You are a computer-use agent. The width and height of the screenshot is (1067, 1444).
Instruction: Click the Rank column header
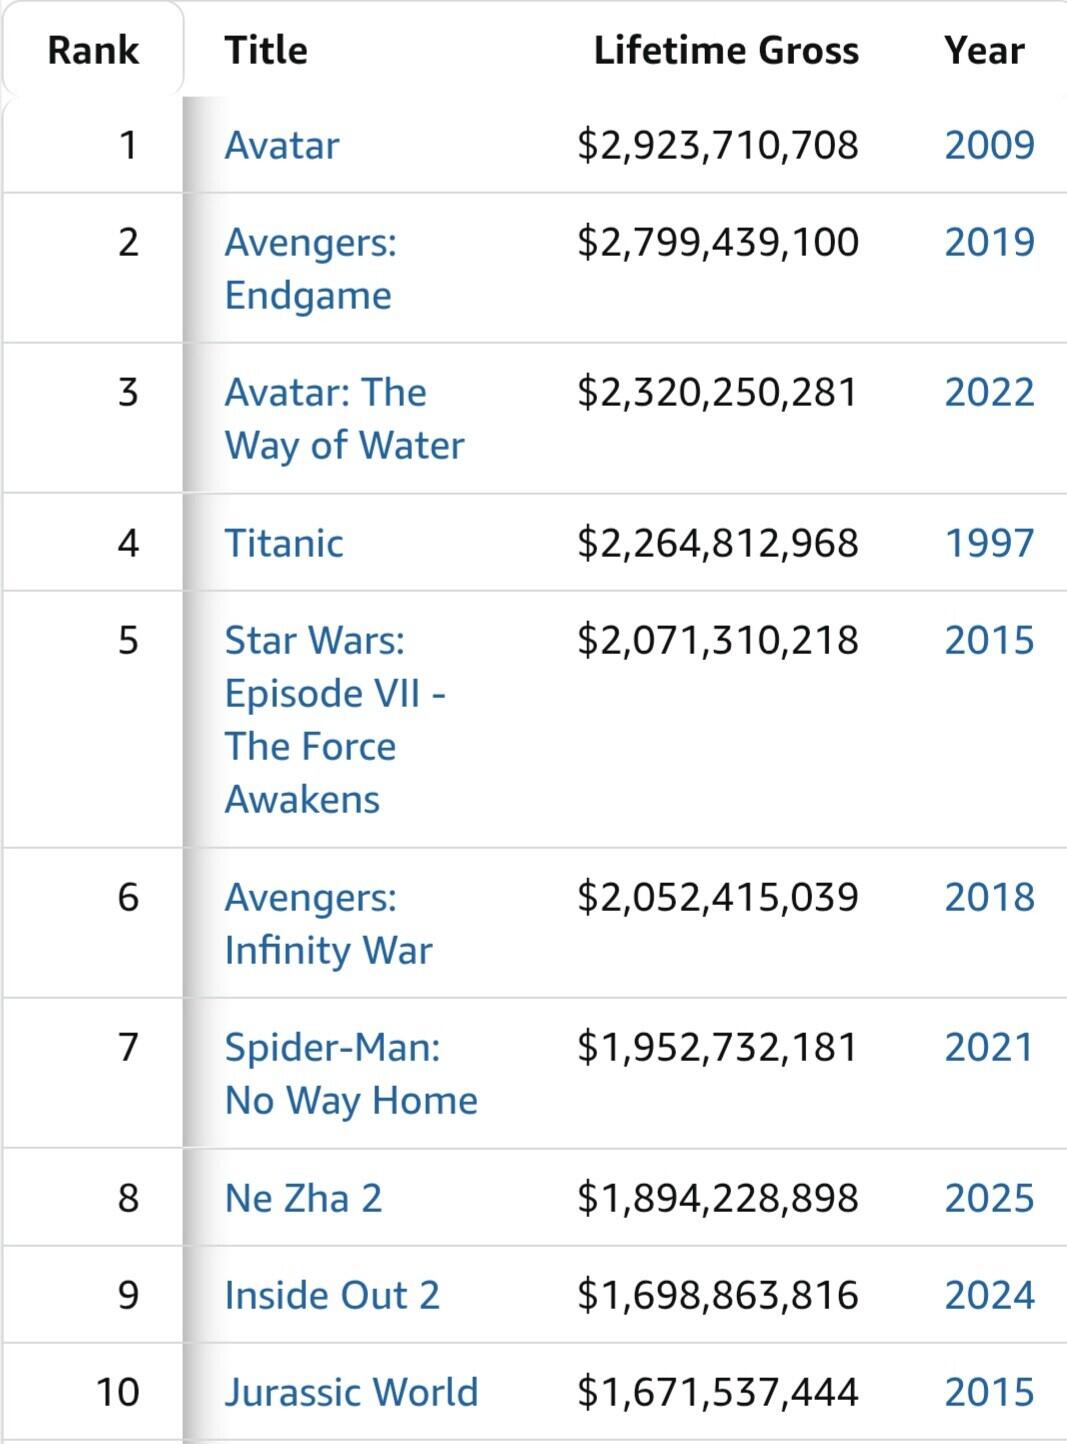[93, 50]
